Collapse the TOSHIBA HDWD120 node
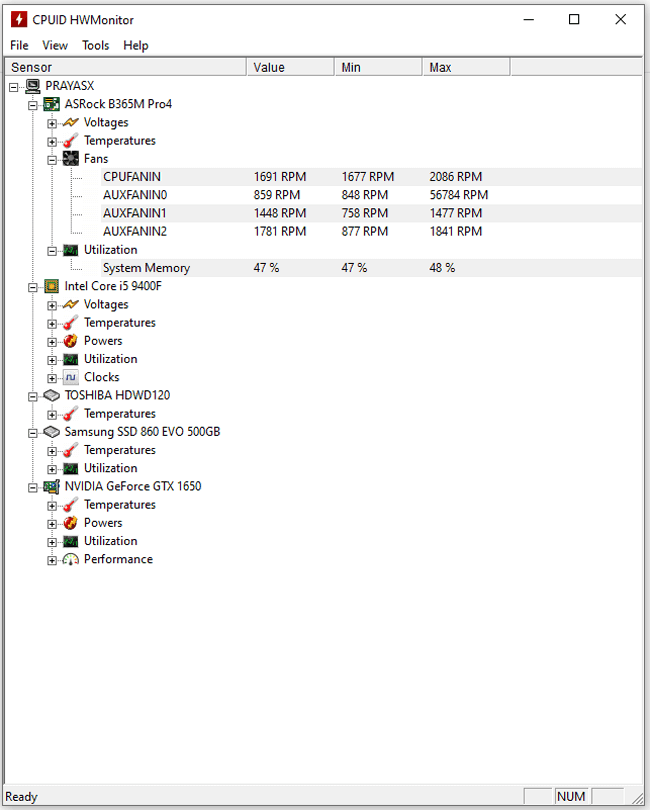This screenshot has height=810, width=650. click(33, 397)
